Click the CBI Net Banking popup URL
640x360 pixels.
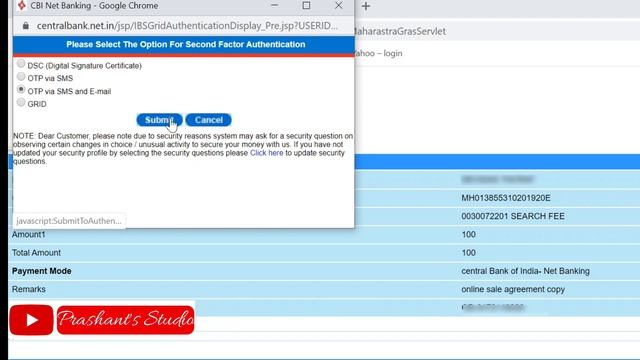pos(187,26)
